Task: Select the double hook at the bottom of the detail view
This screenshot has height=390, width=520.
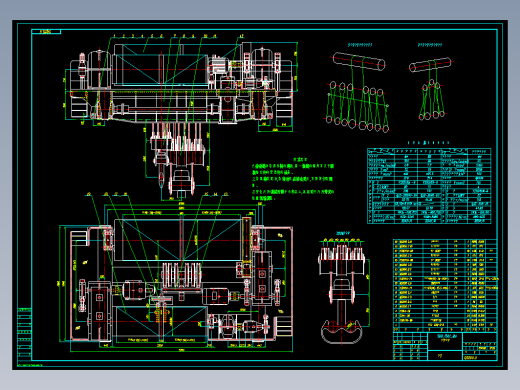Action: pos(342,331)
